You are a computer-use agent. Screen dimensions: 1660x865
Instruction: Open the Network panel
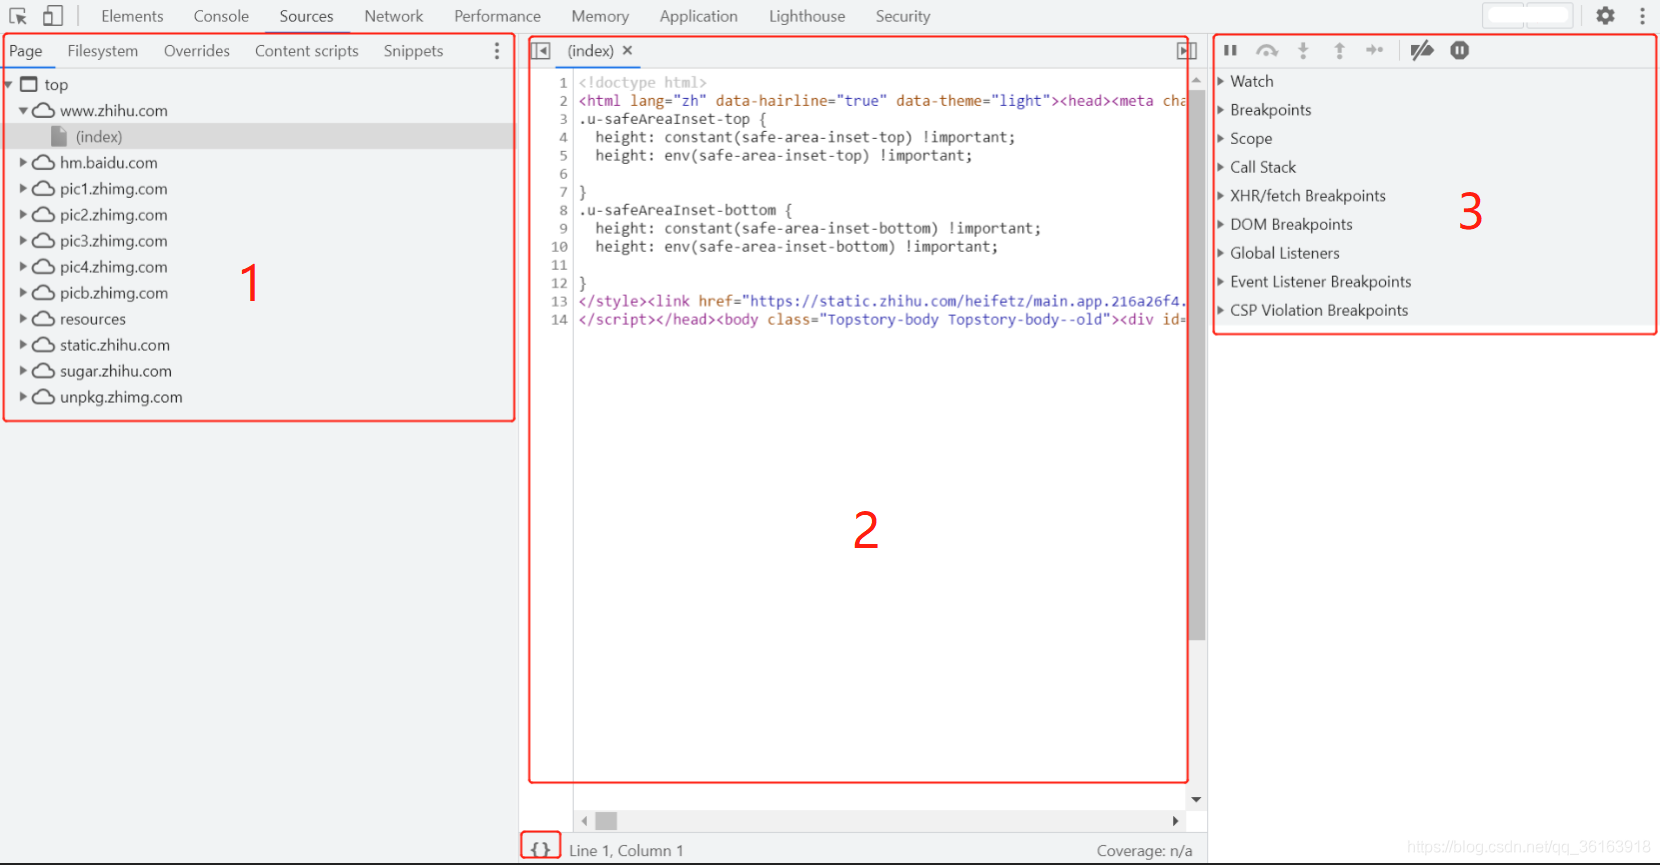pyautogui.click(x=394, y=16)
